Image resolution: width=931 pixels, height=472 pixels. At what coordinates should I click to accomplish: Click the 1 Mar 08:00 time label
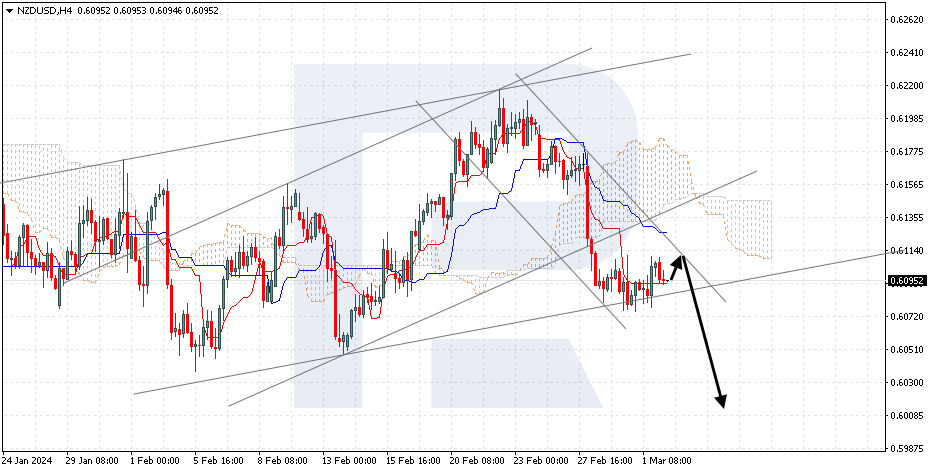point(668,461)
